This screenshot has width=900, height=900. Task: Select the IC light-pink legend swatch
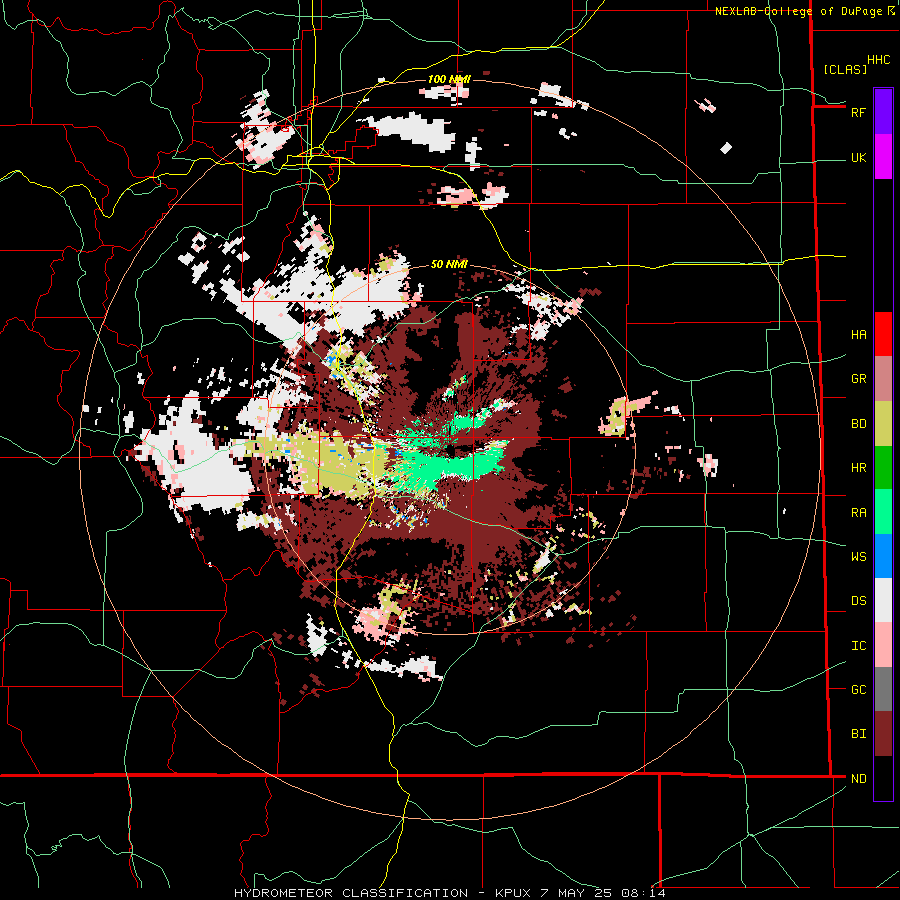(883, 645)
